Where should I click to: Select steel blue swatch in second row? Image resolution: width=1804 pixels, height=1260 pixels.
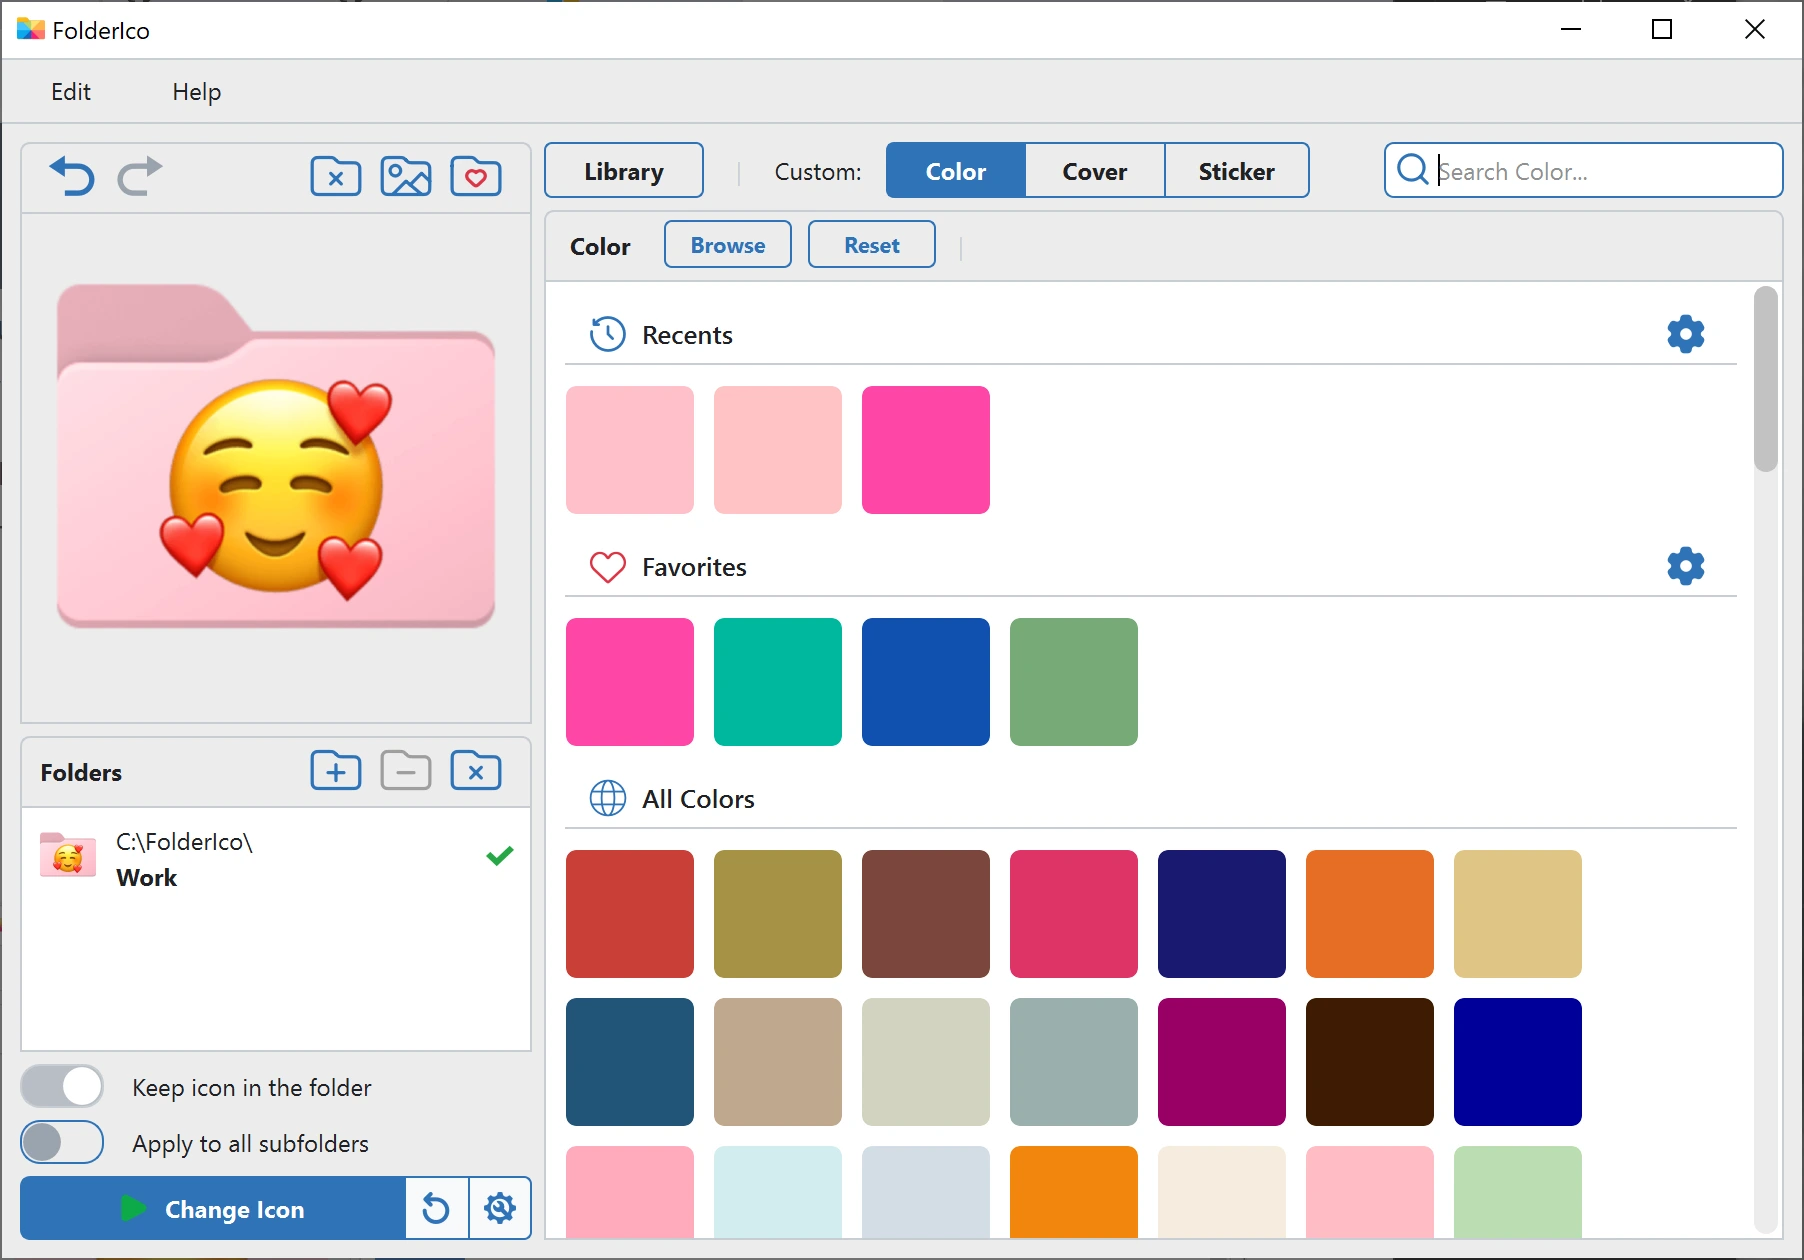630,1062
